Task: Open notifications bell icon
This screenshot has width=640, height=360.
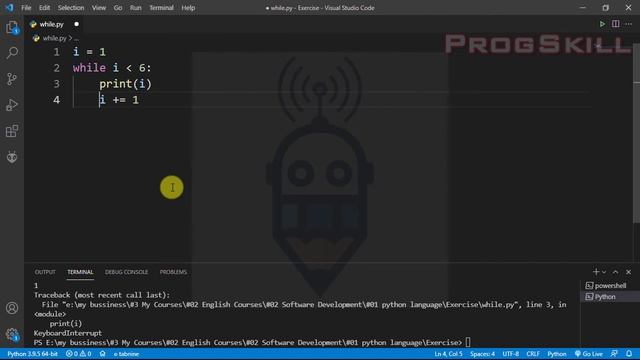Action: pyautogui.click(x=629, y=354)
